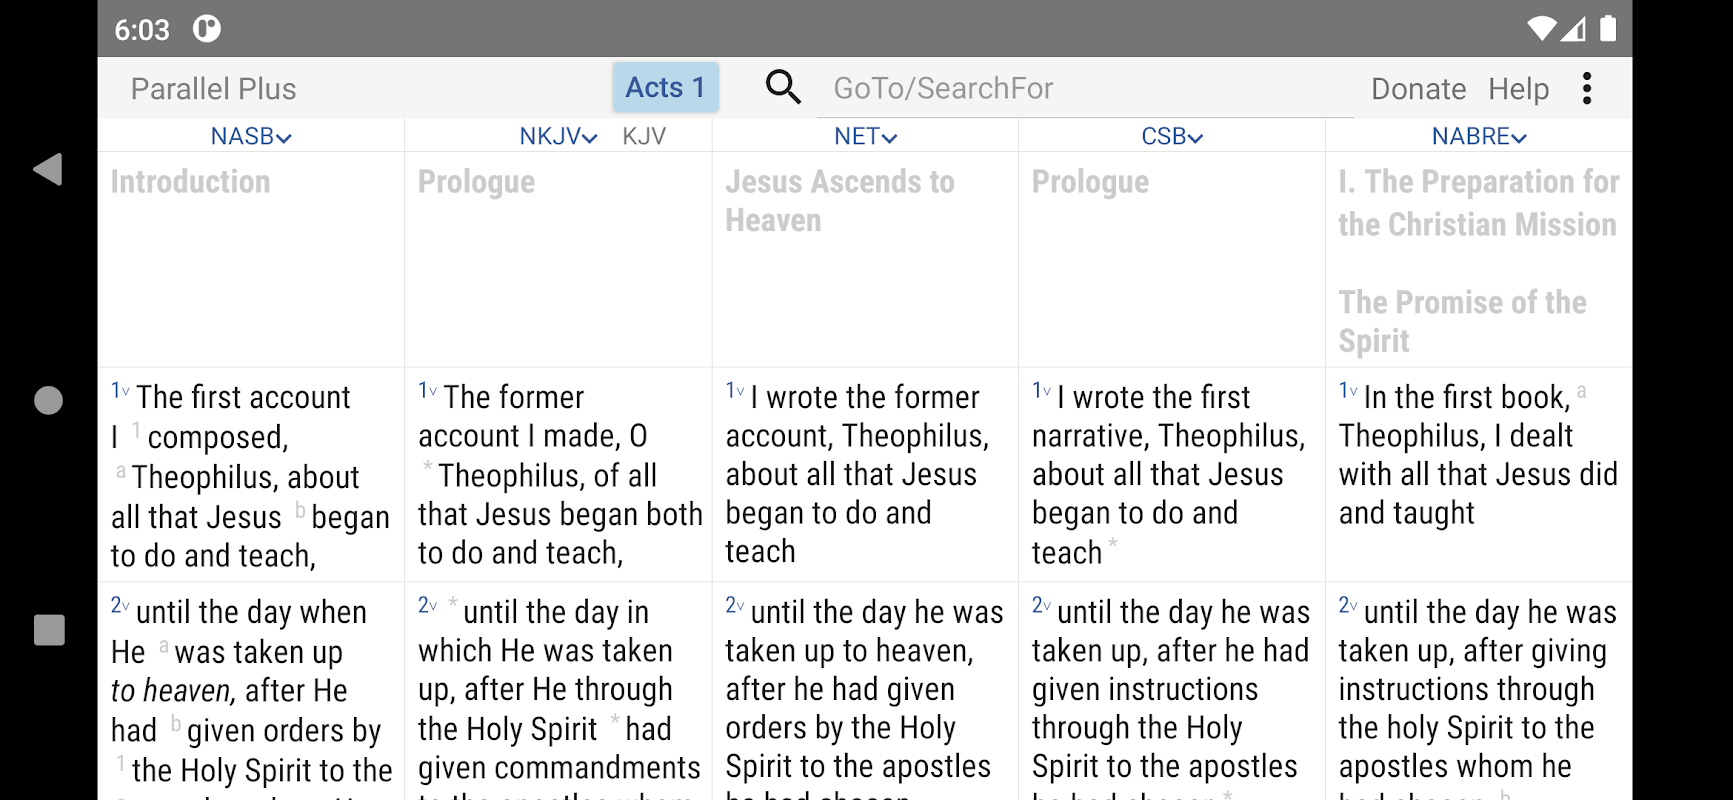The width and height of the screenshot is (1733, 800).
Task: Open the Help menu item
Action: [1518, 89]
